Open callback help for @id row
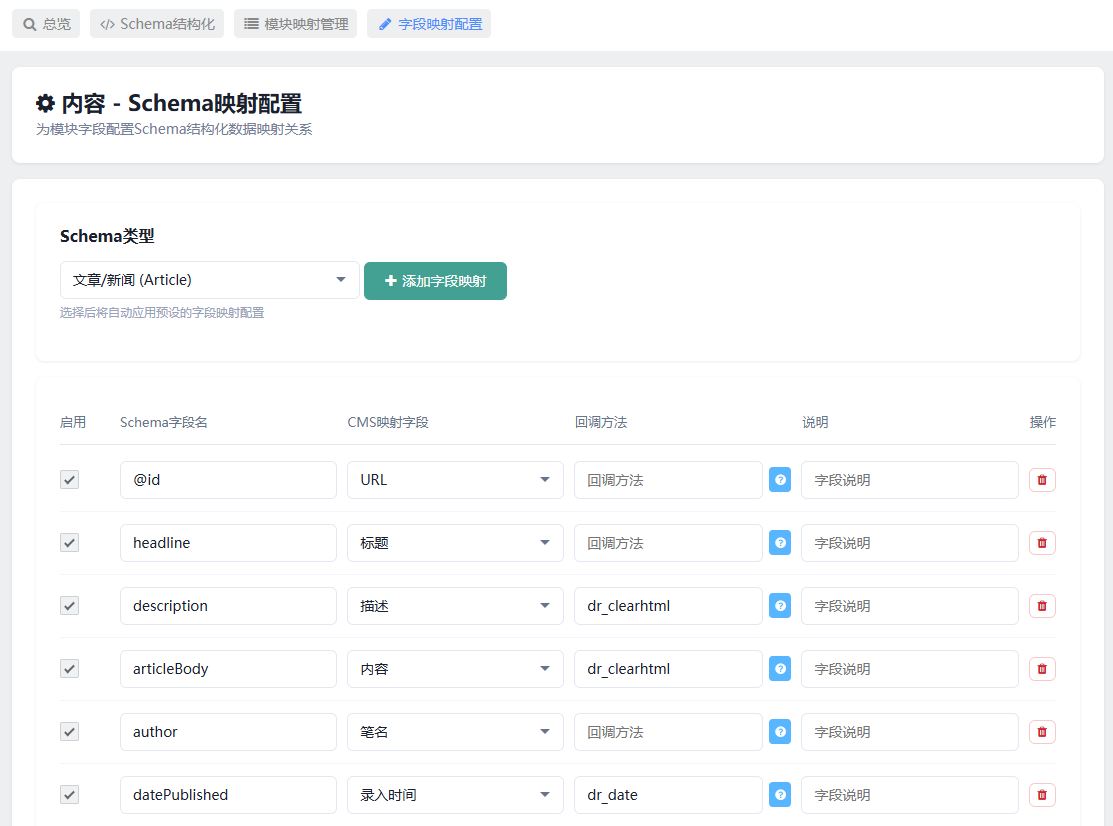This screenshot has height=826, width=1113. [x=780, y=480]
